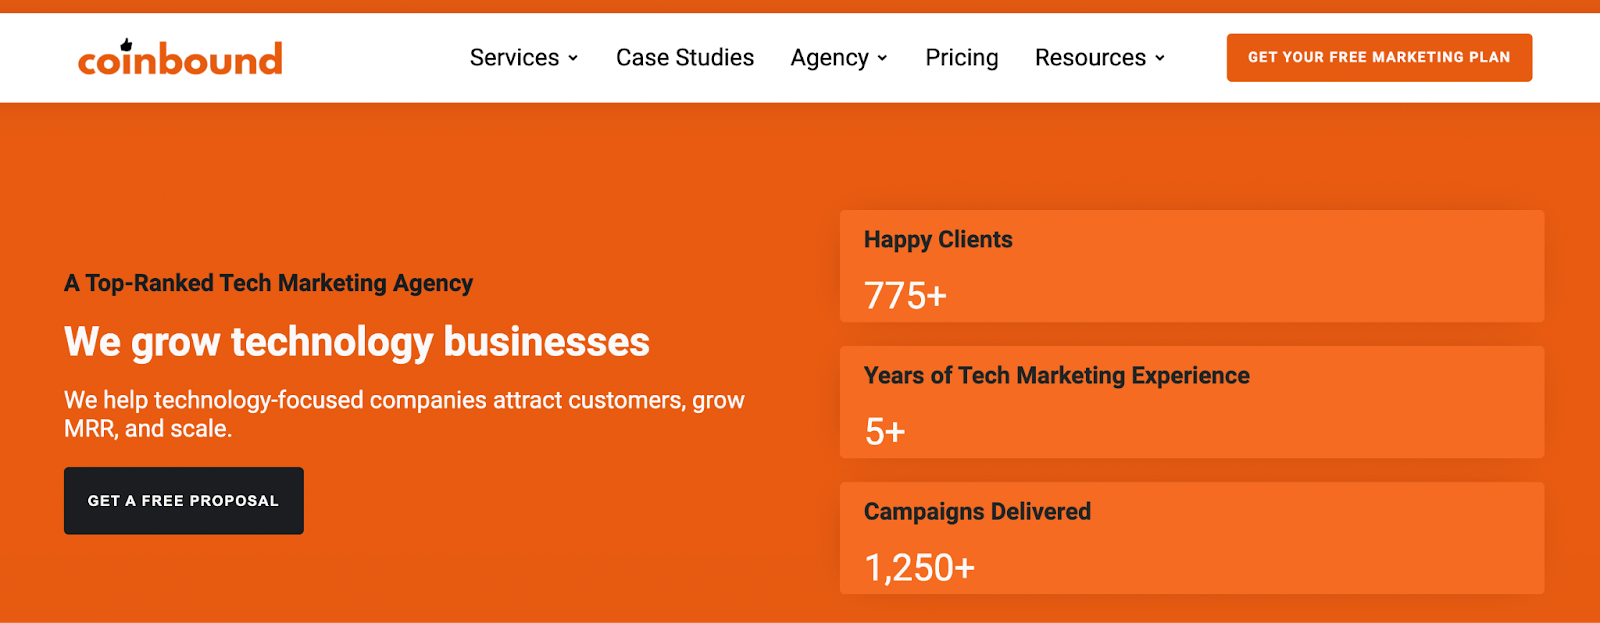Click the coinbound logo
The width and height of the screenshot is (1600, 623).
point(180,58)
